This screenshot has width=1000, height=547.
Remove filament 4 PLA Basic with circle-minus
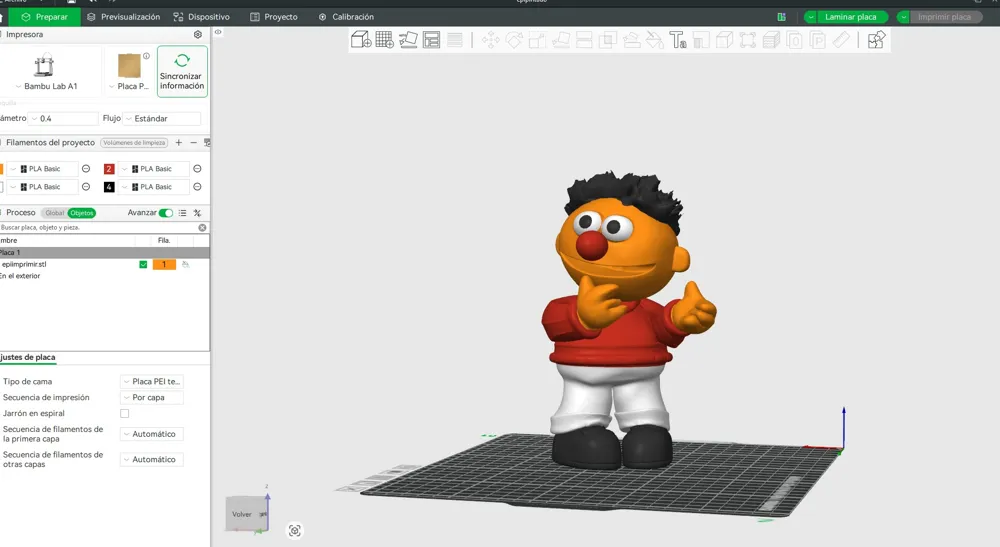click(x=197, y=187)
